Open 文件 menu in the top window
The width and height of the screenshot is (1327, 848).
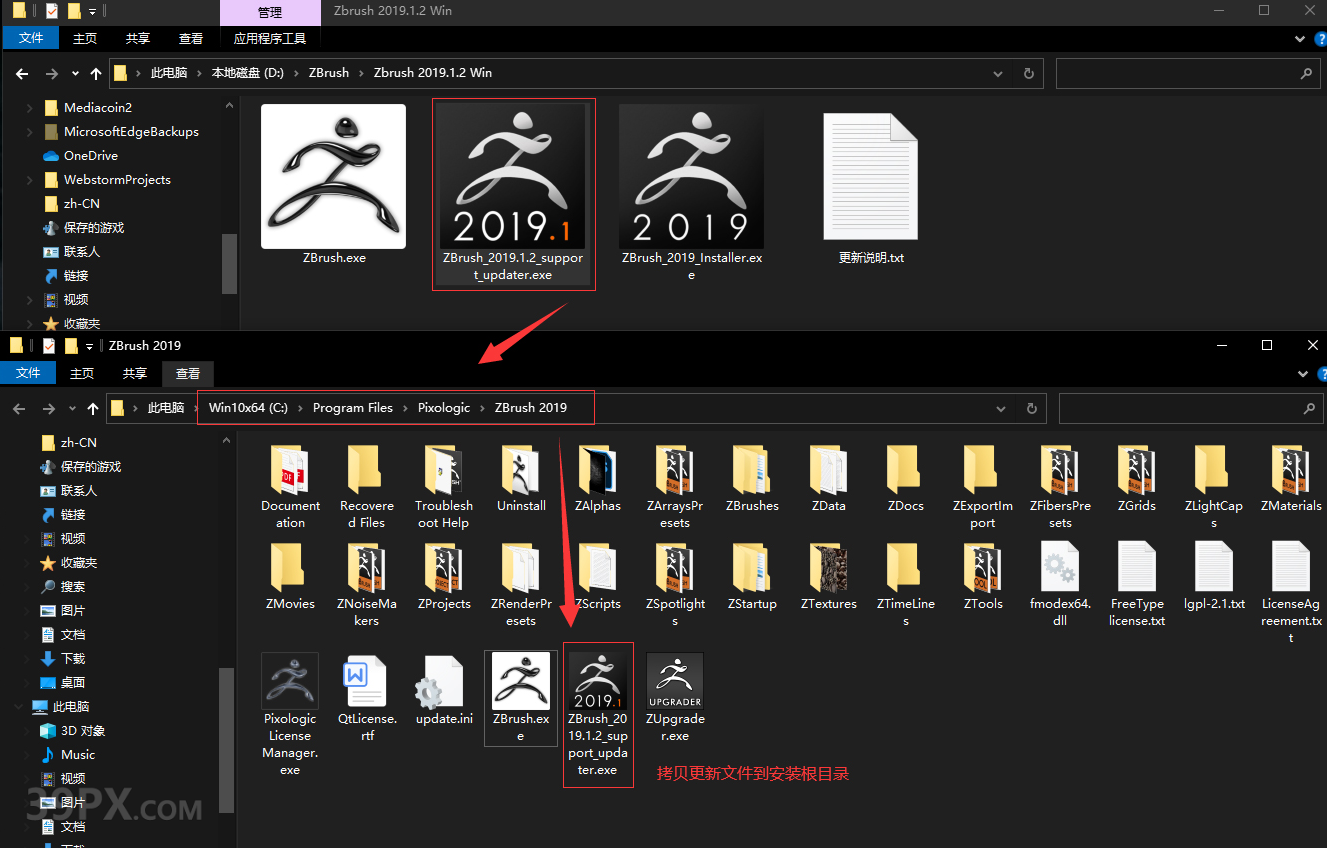(31, 38)
